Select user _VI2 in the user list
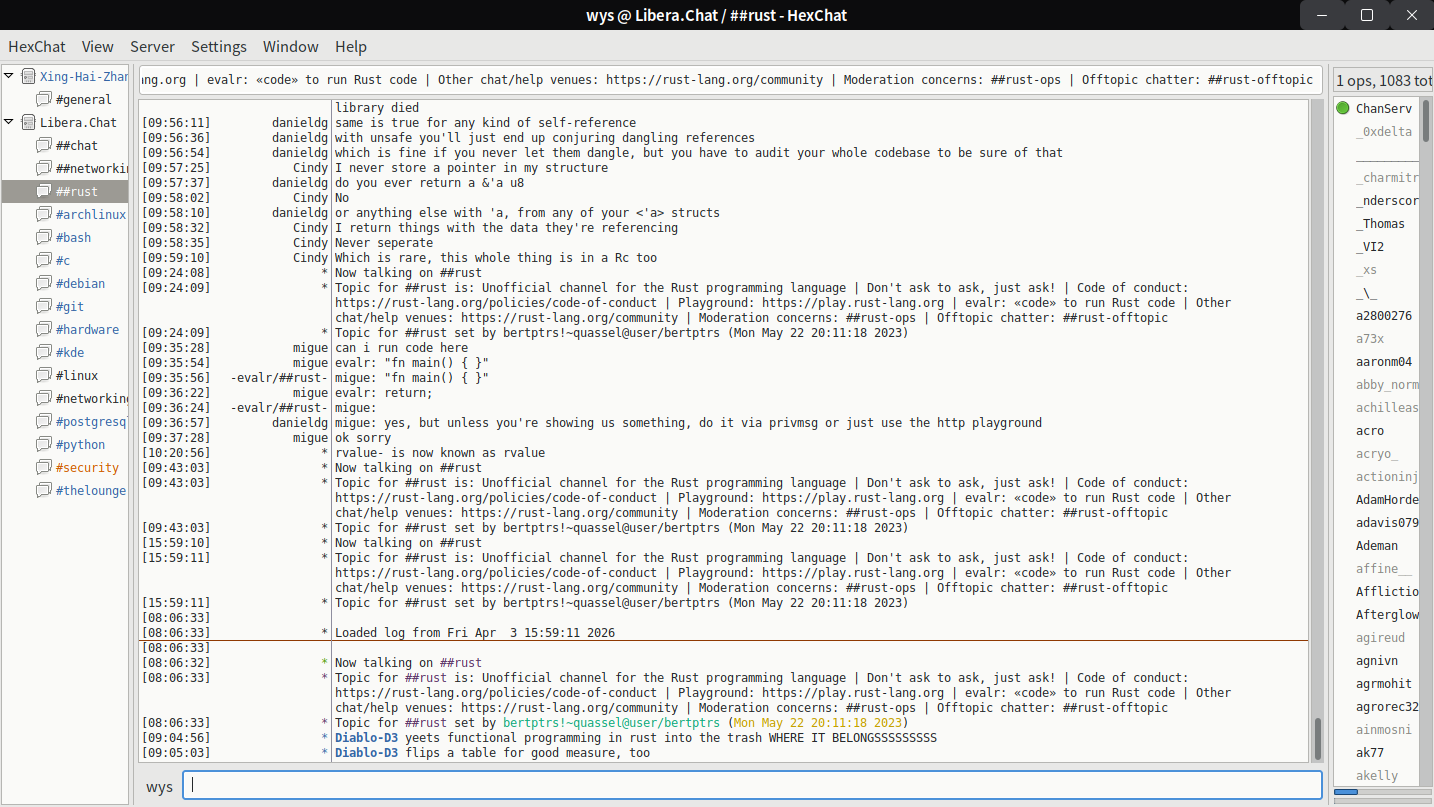 [x=1370, y=247]
